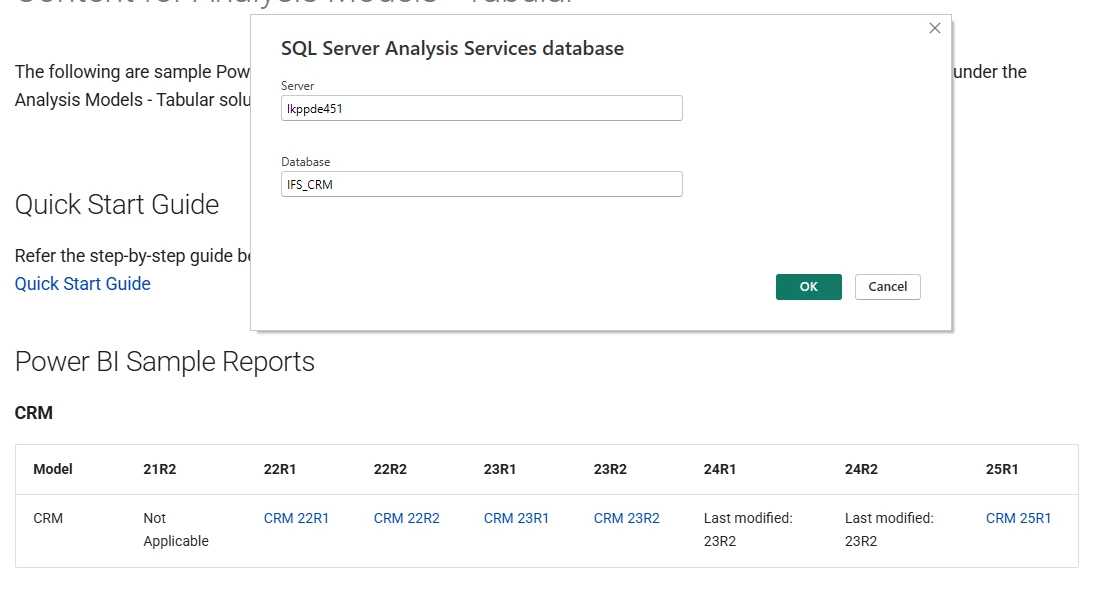This screenshot has width=1117, height=597.
Task: Click the Not Applicable table cell
Action: pyautogui.click(x=176, y=529)
